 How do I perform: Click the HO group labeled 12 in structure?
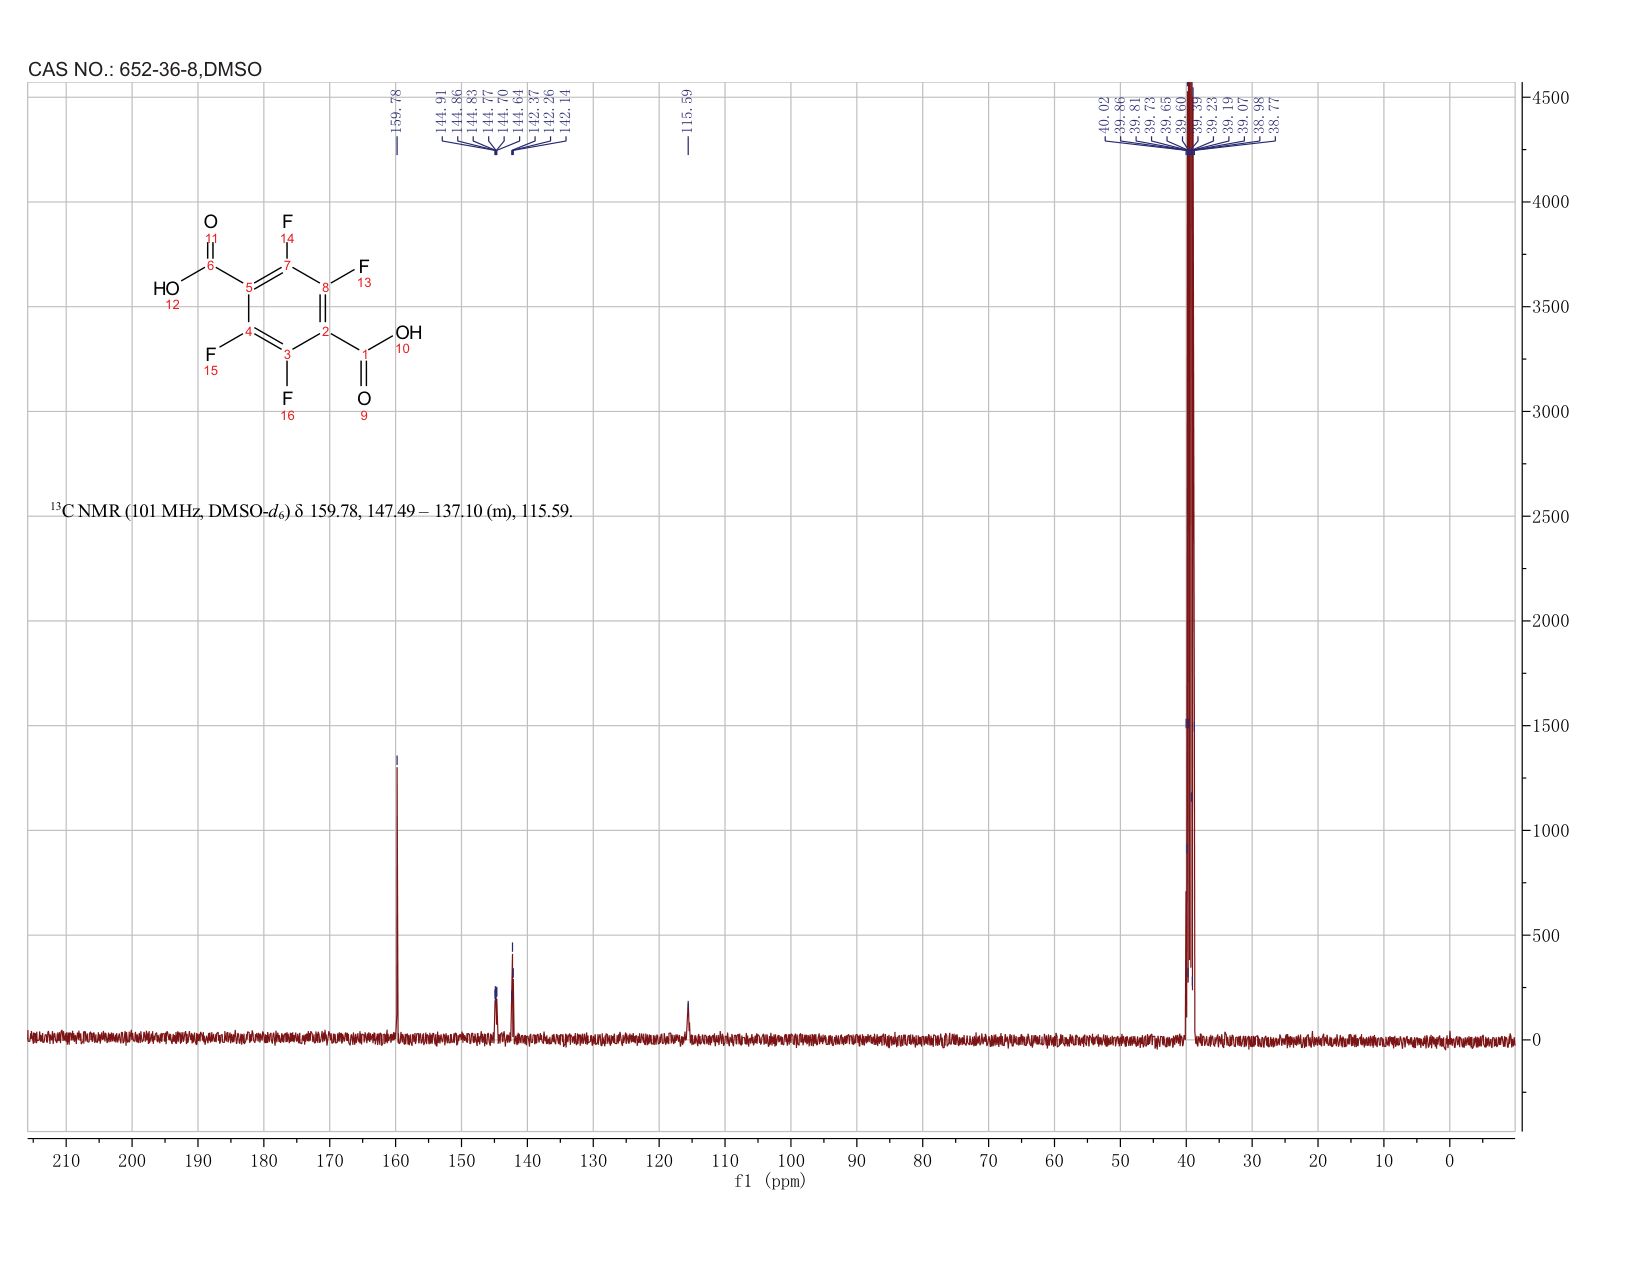[166, 289]
